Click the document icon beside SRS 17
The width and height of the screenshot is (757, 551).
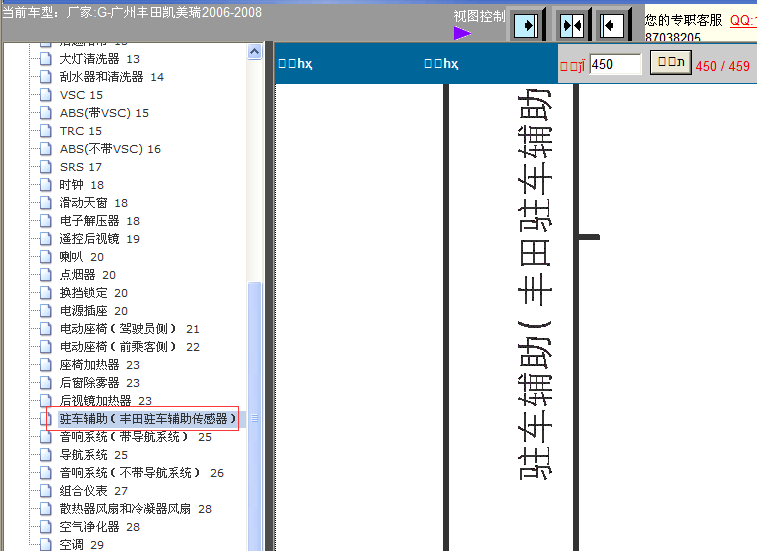tap(46, 167)
